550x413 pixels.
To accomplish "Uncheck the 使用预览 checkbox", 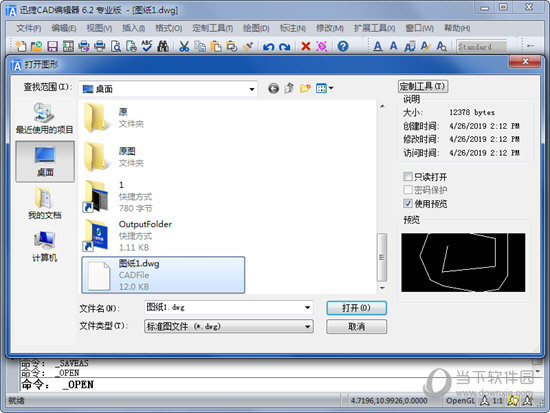I will [407, 204].
